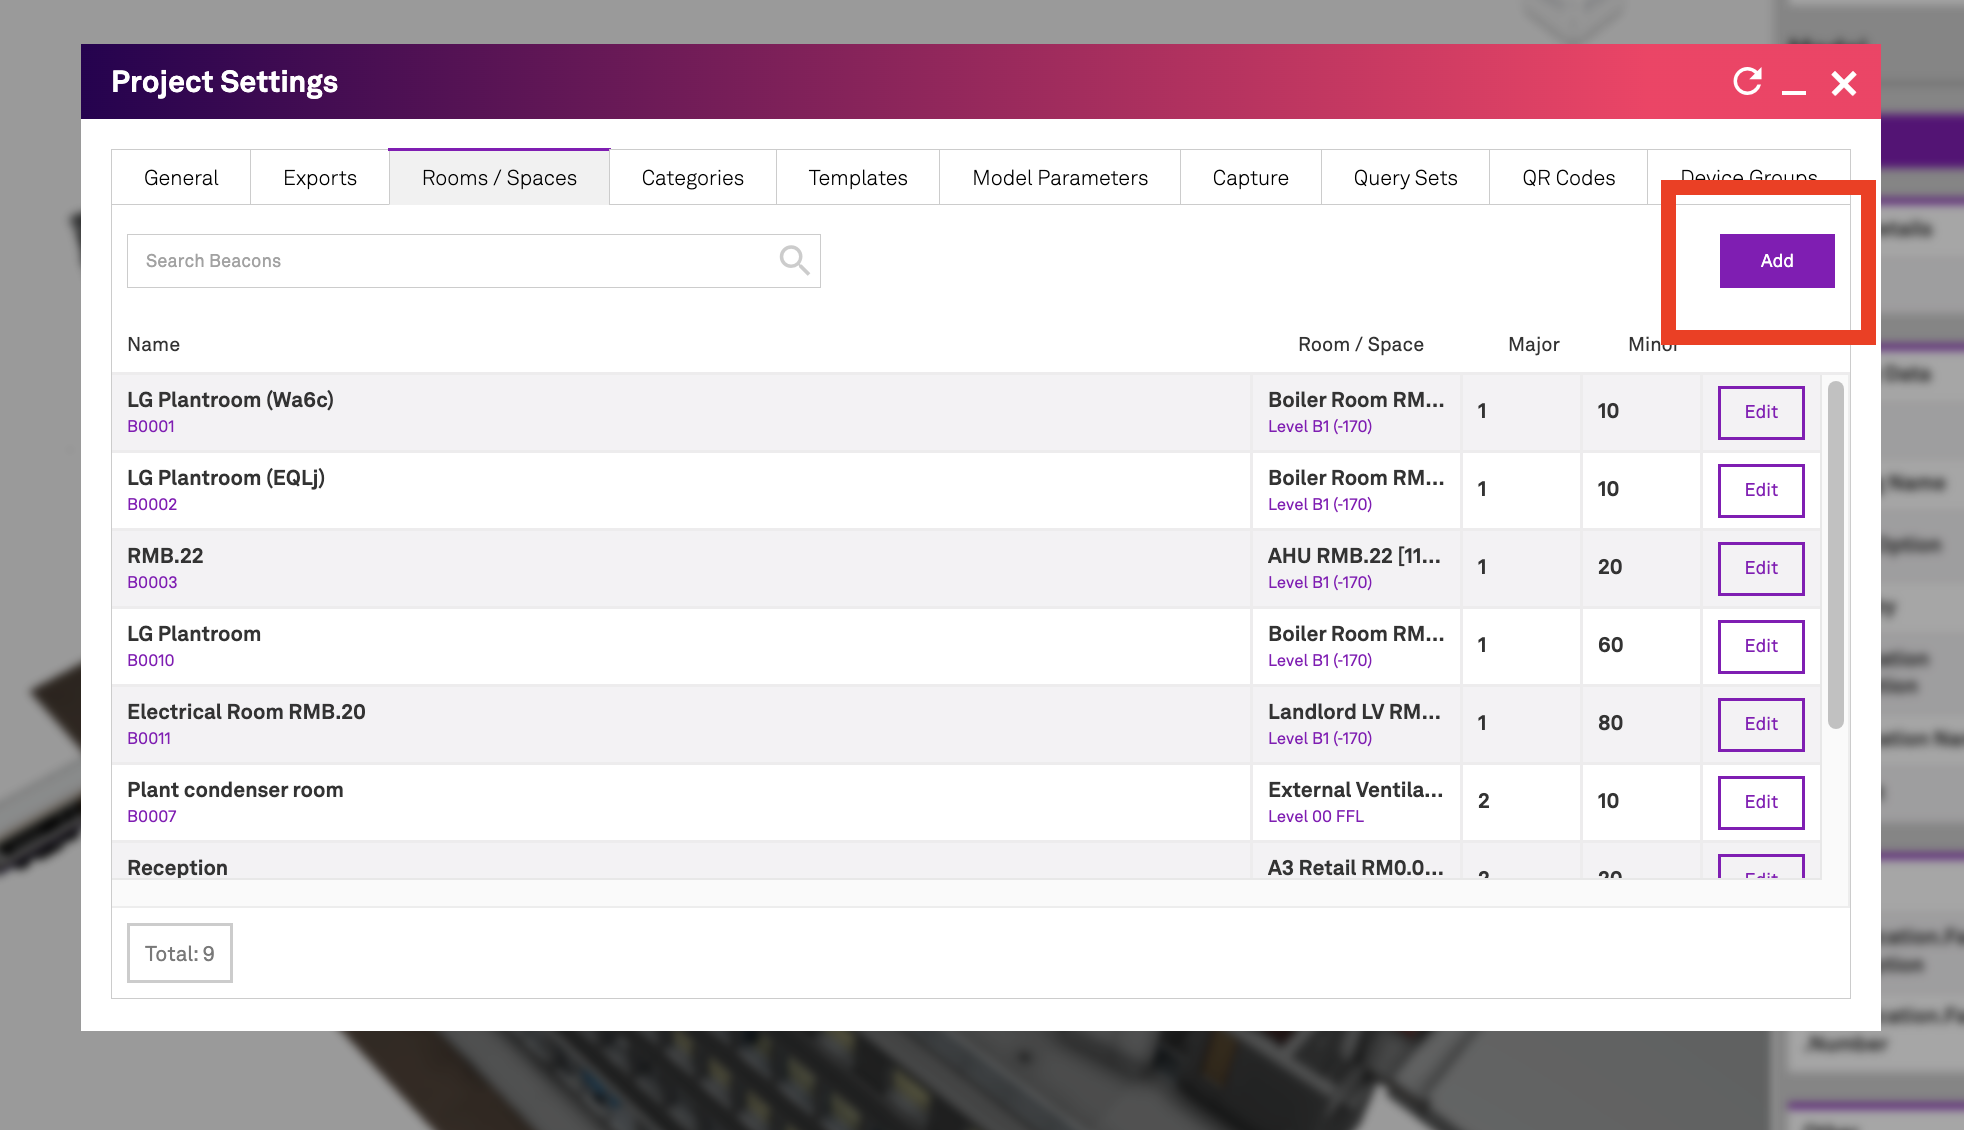Close the Project Settings dialog
The width and height of the screenshot is (1964, 1130).
(1843, 83)
